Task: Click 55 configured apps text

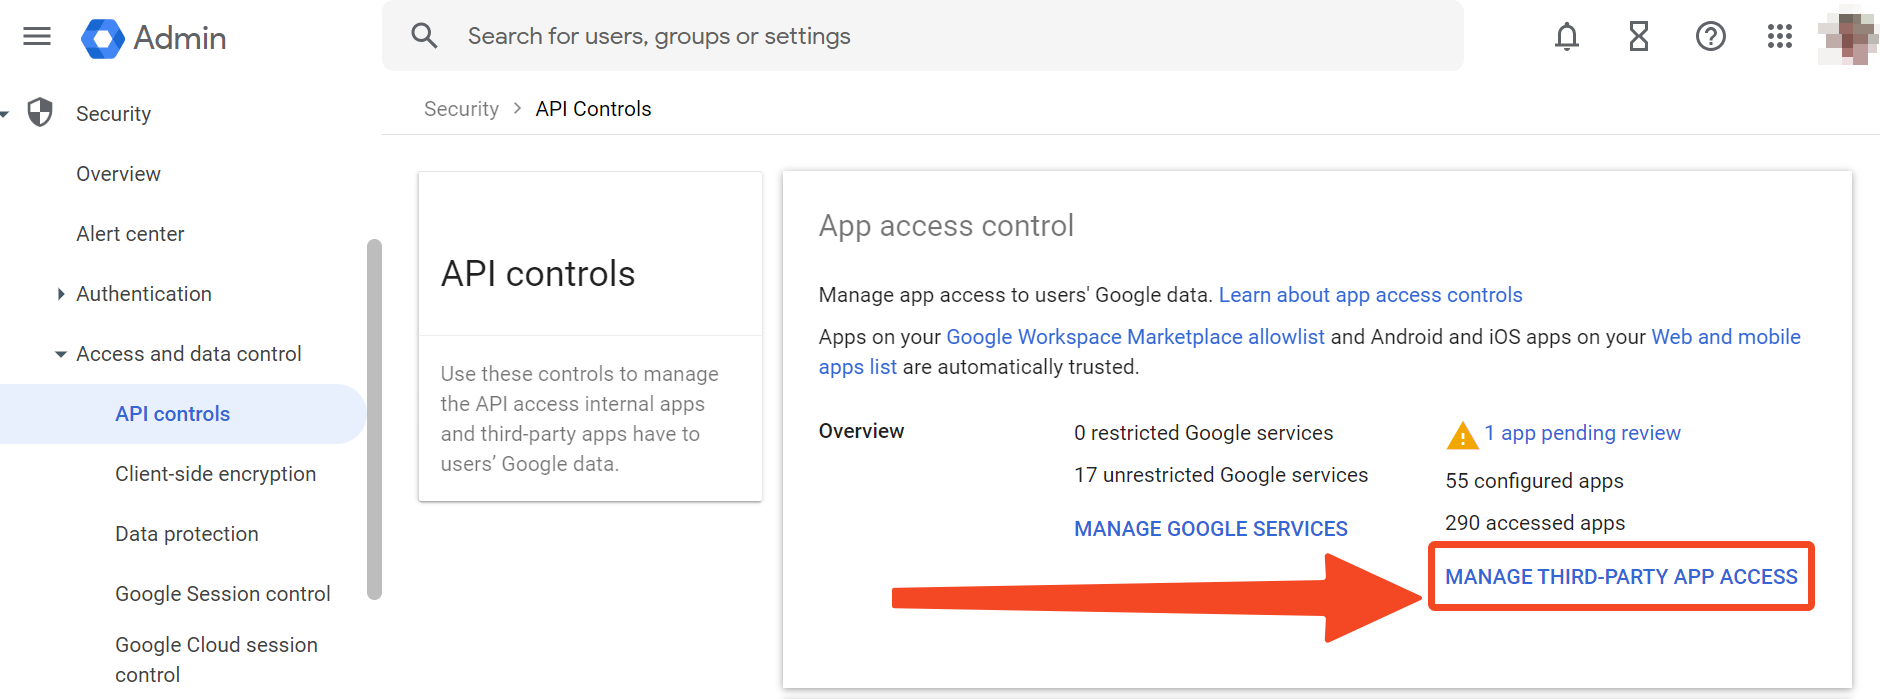Action: [1534, 481]
